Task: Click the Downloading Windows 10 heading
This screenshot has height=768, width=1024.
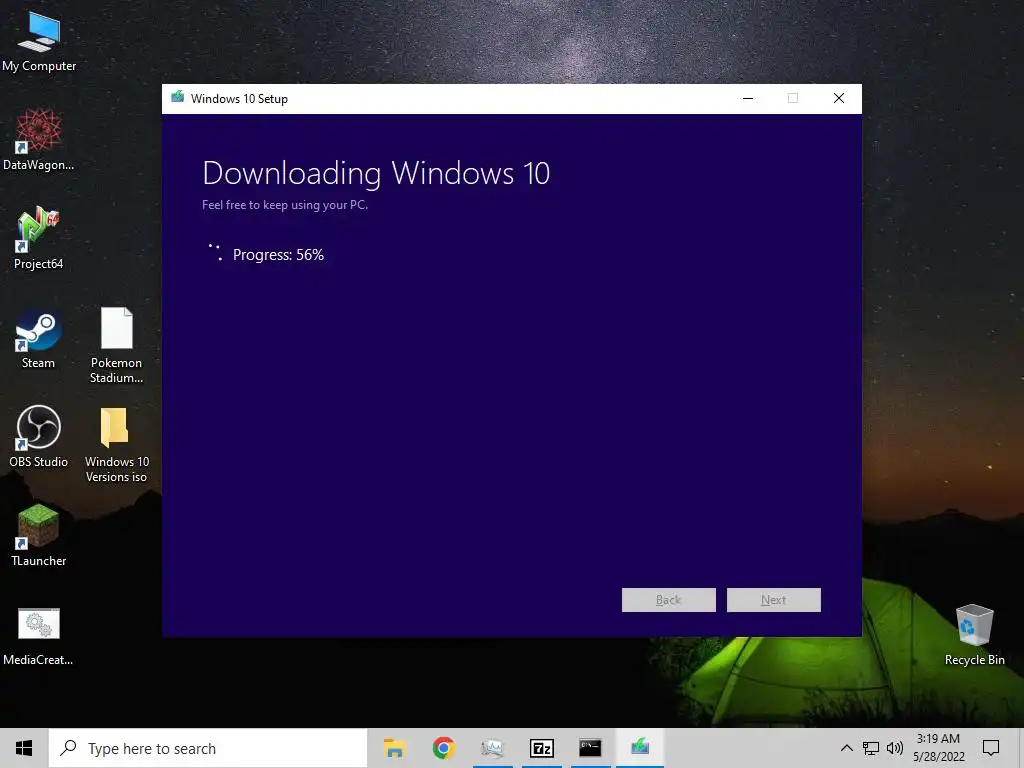Action: click(376, 174)
